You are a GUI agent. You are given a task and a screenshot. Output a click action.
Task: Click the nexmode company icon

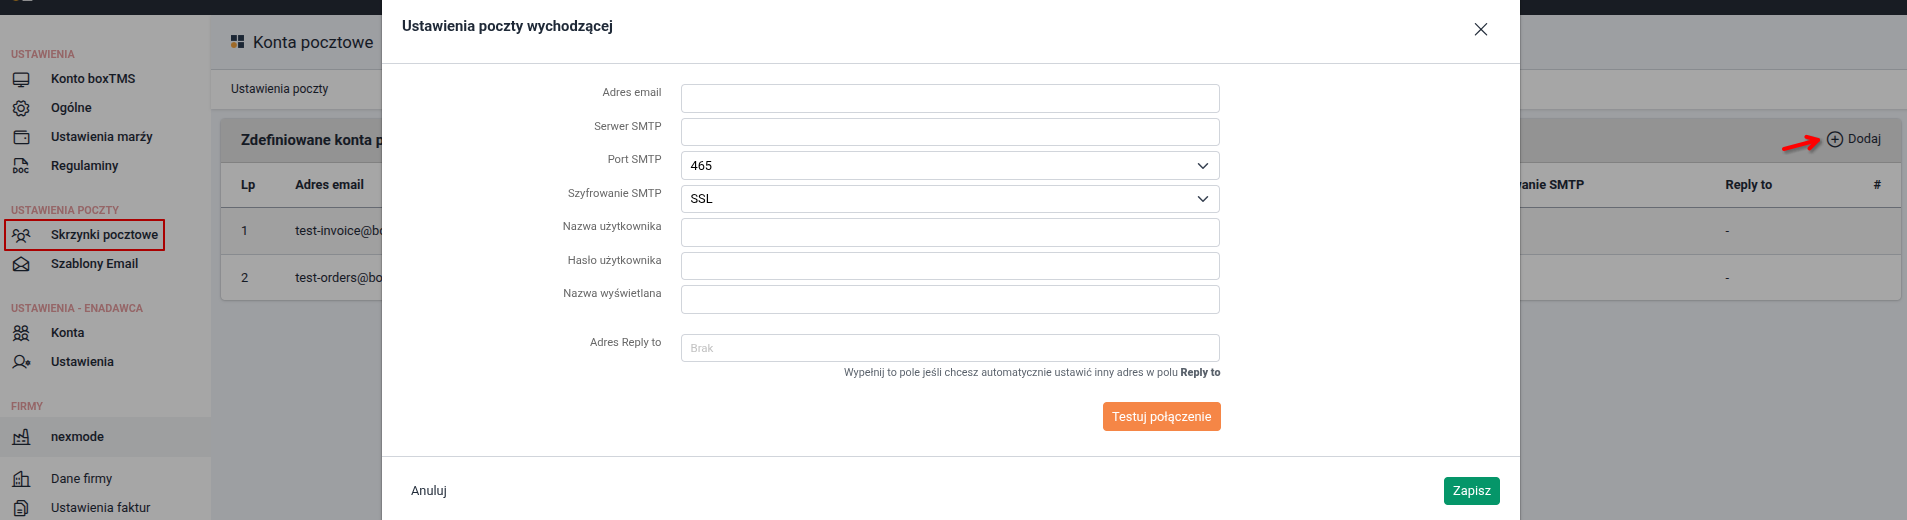click(21, 437)
